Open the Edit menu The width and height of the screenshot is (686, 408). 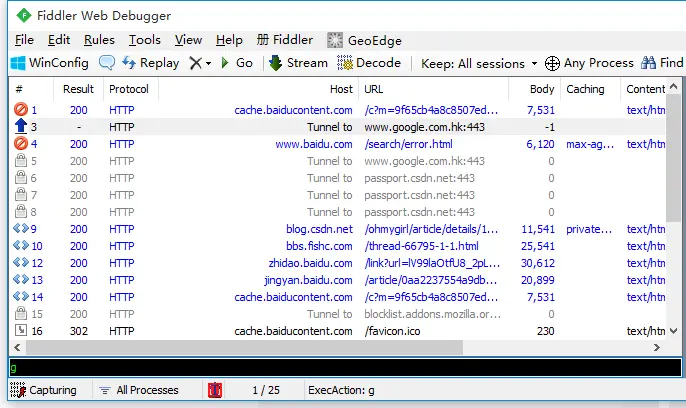coord(59,40)
